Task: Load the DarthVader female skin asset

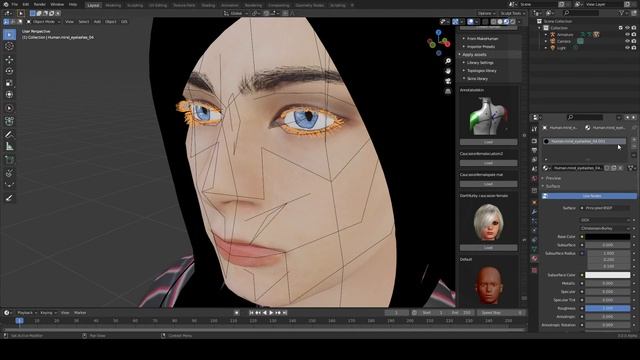Action: click(x=489, y=248)
